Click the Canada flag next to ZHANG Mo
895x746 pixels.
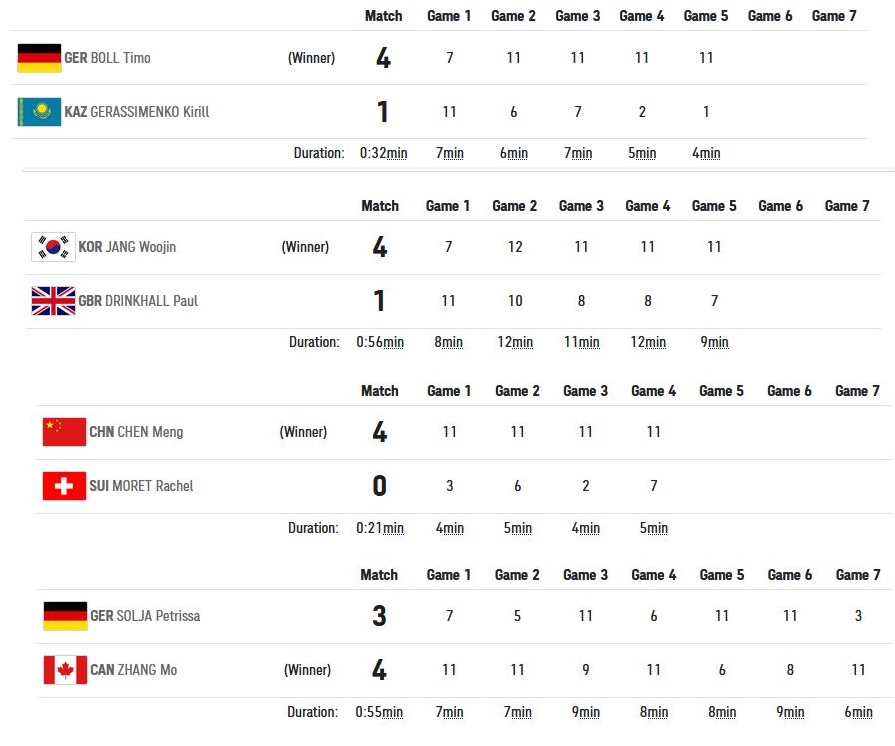[66, 670]
